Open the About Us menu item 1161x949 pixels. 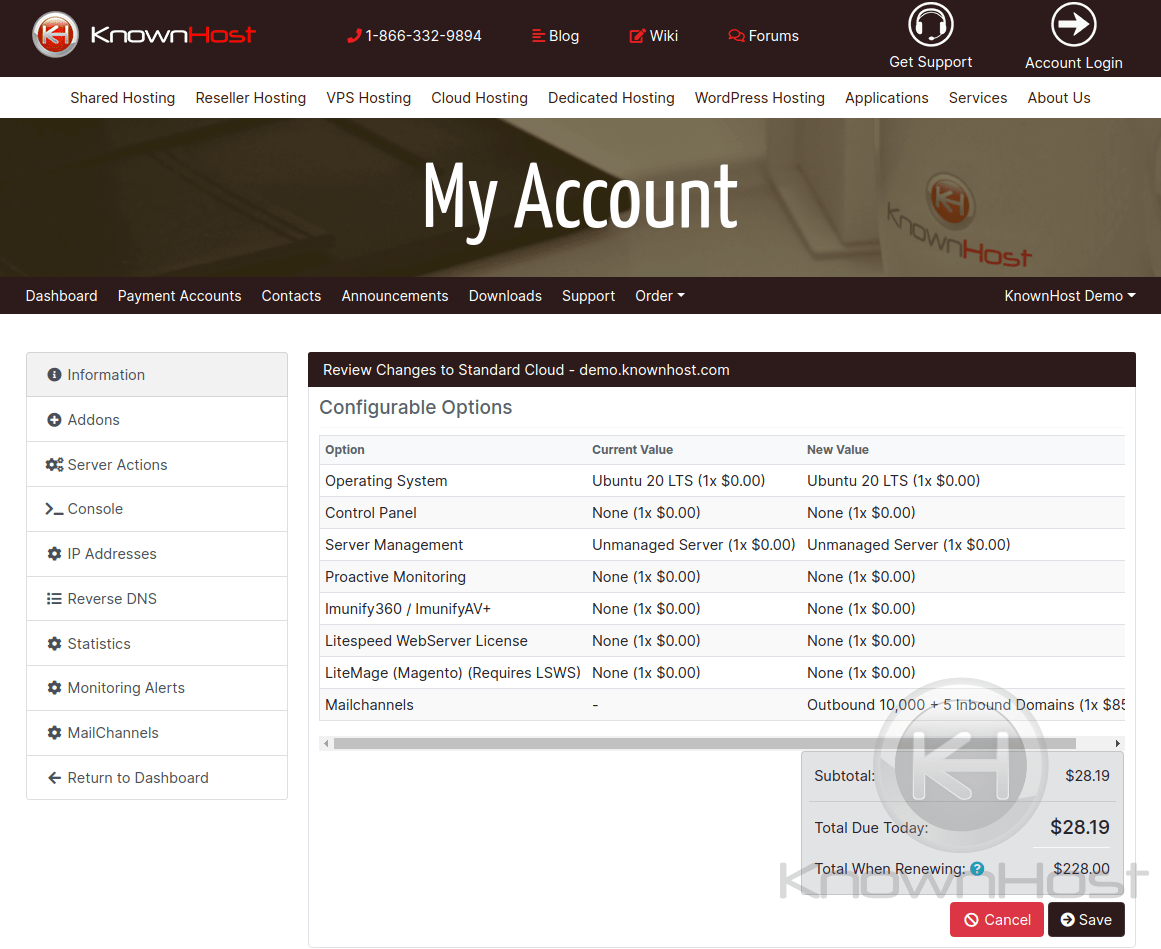pyautogui.click(x=1059, y=98)
